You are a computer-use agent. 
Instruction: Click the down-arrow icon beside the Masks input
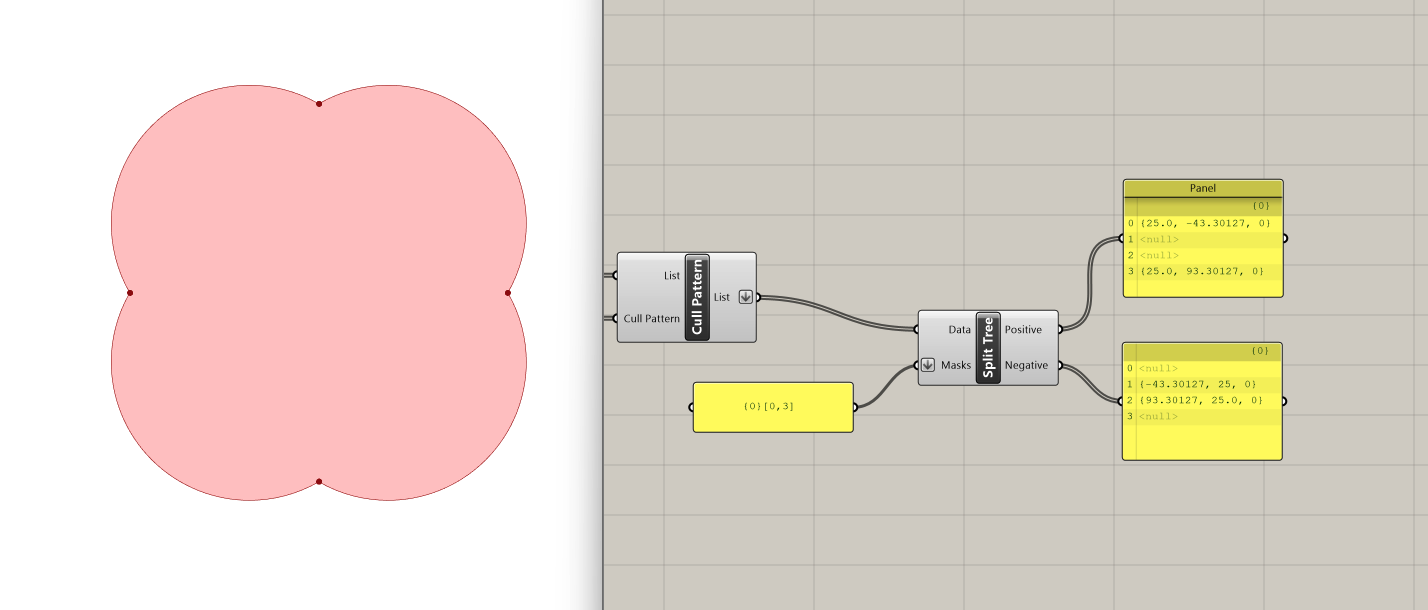(x=928, y=365)
